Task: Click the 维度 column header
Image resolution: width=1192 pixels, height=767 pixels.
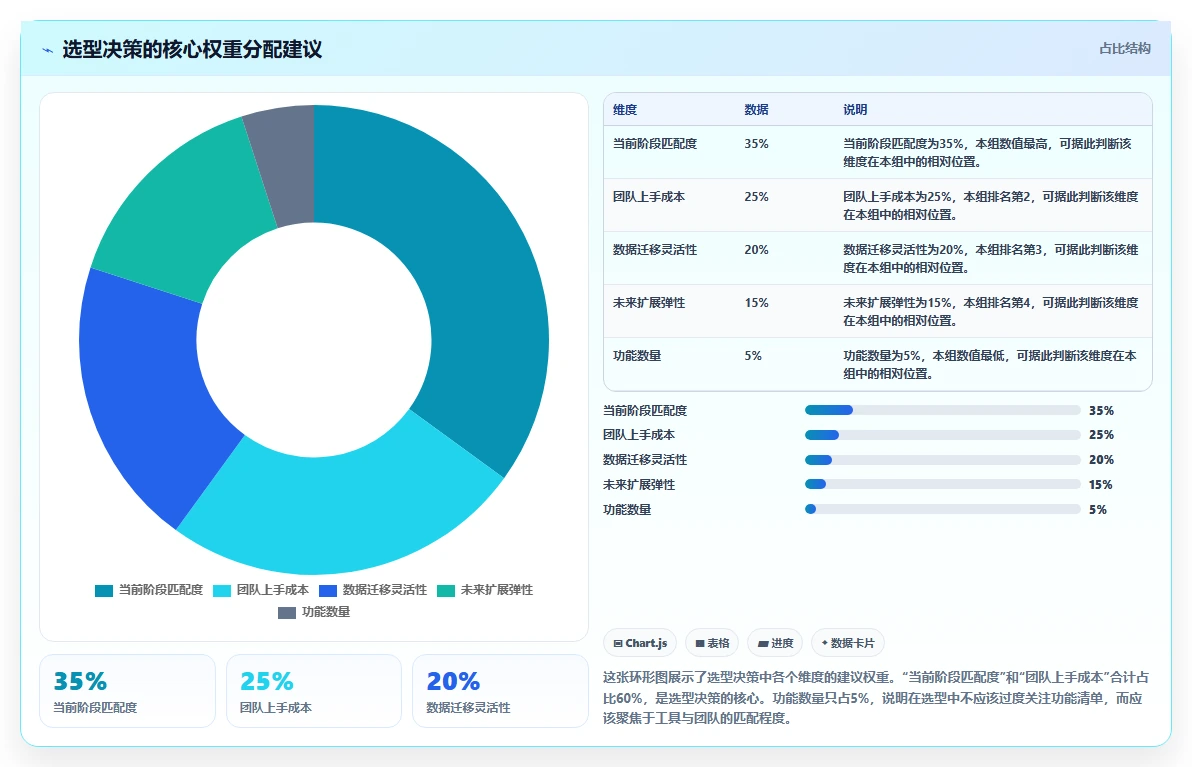Action: tap(625, 109)
